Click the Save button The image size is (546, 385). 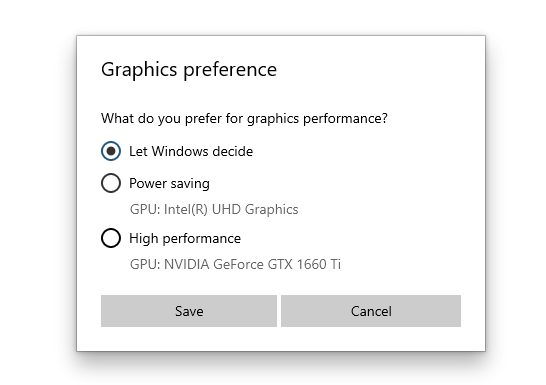point(189,311)
